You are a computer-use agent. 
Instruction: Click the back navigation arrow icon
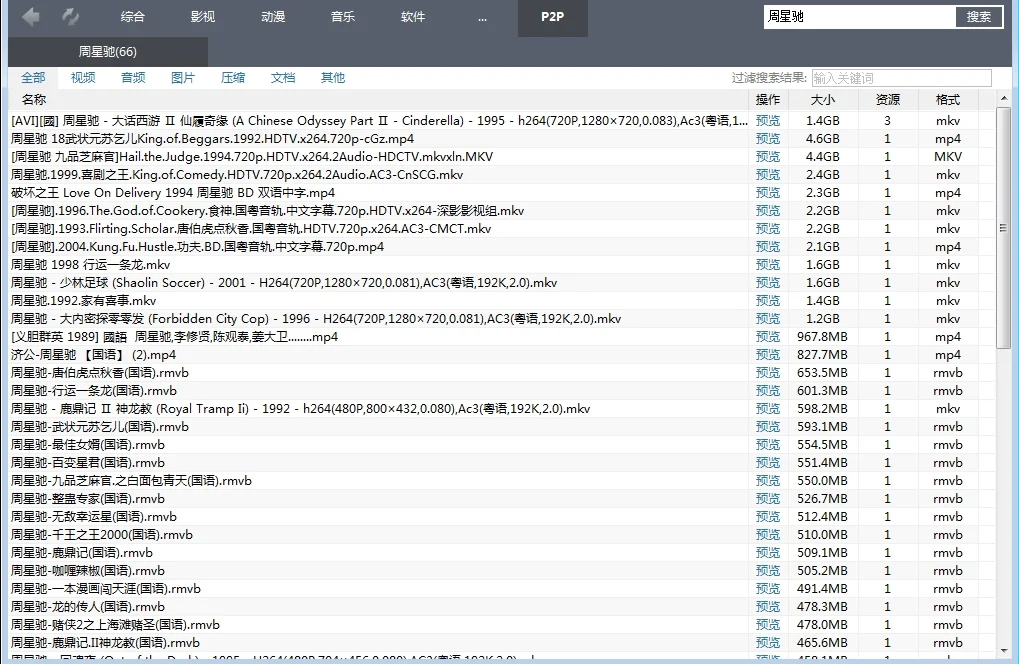click(x=30, y=15)
